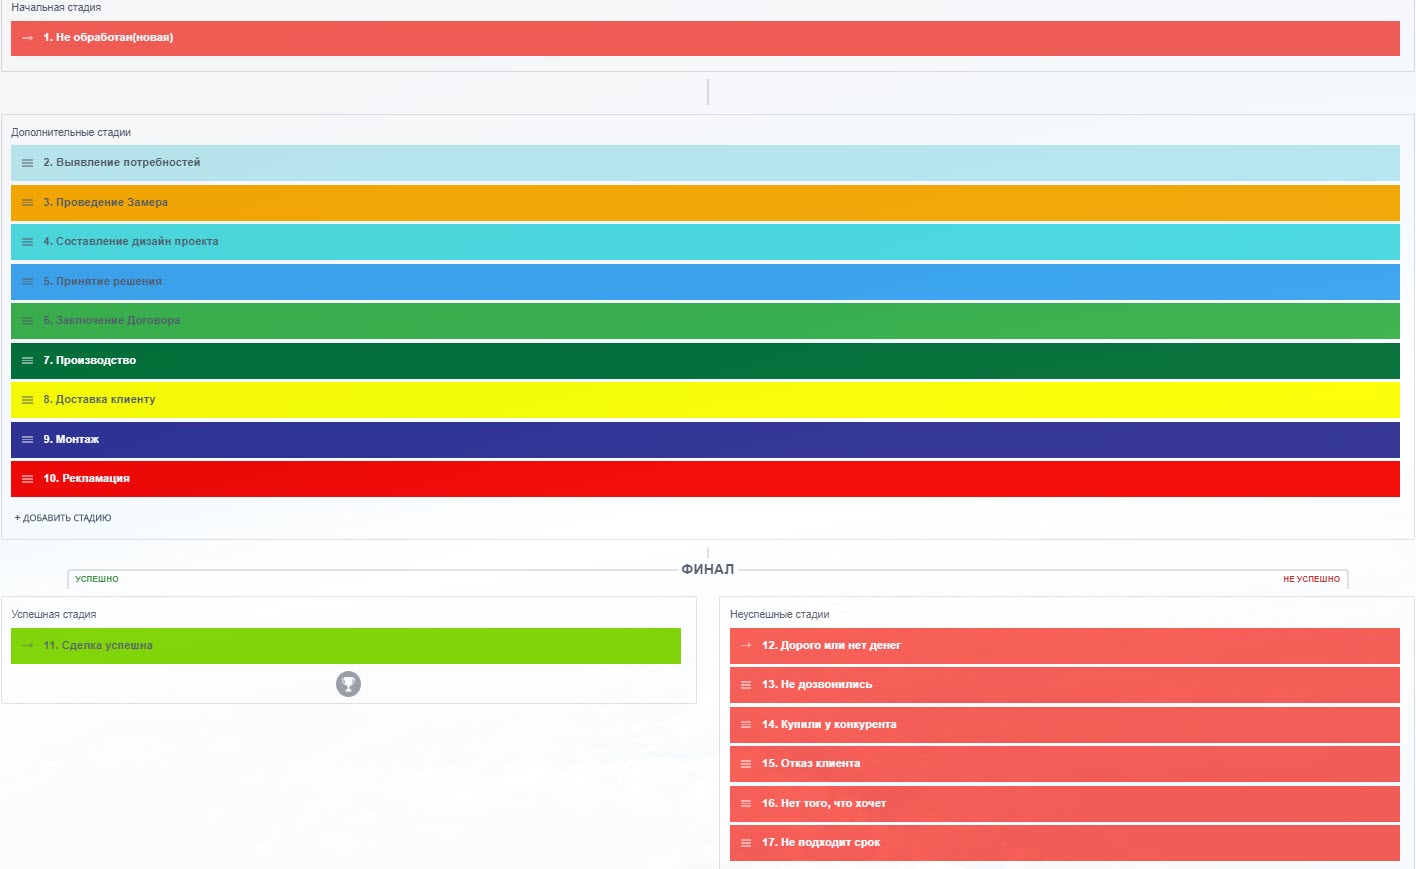Viewport: 1416px width, 869px height.
Task: Select the stage name "6. Заключение Договора"
Action: point(112,320)
